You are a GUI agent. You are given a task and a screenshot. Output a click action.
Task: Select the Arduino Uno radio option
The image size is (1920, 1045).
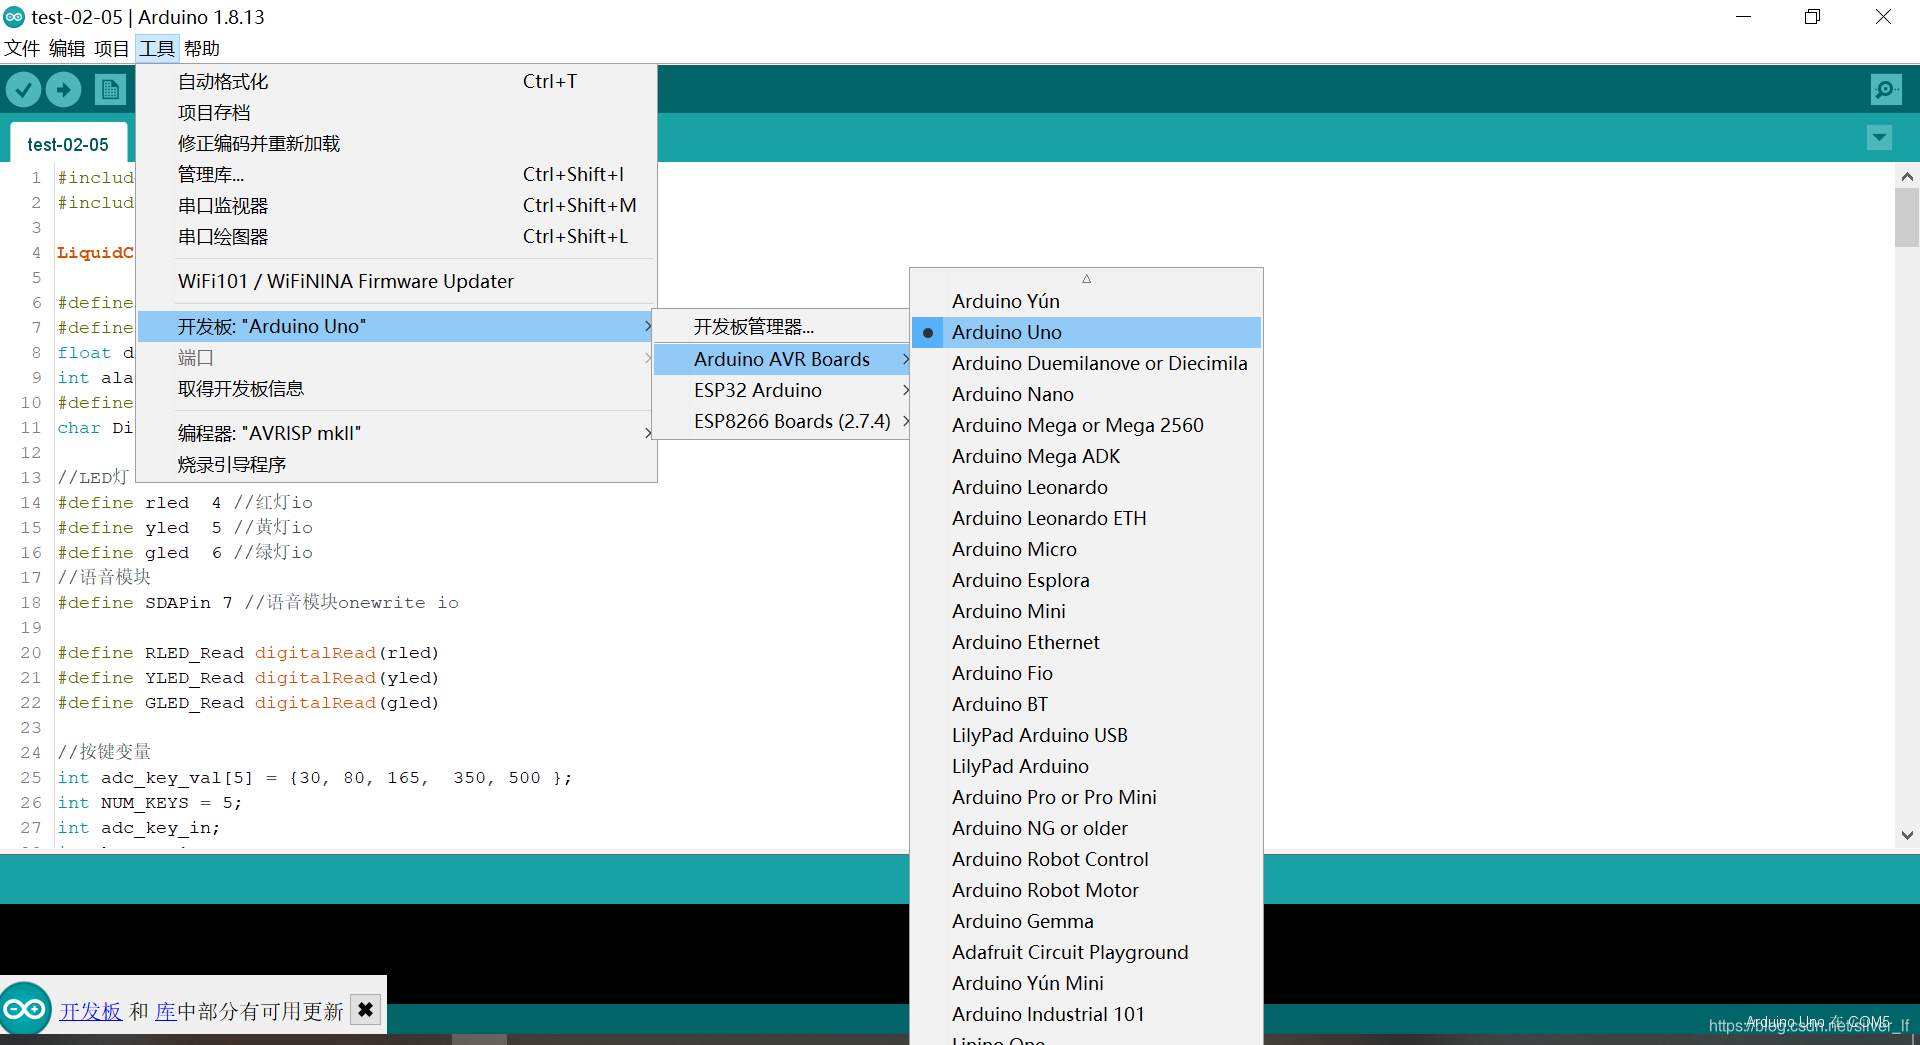(x=1086, y=332)
